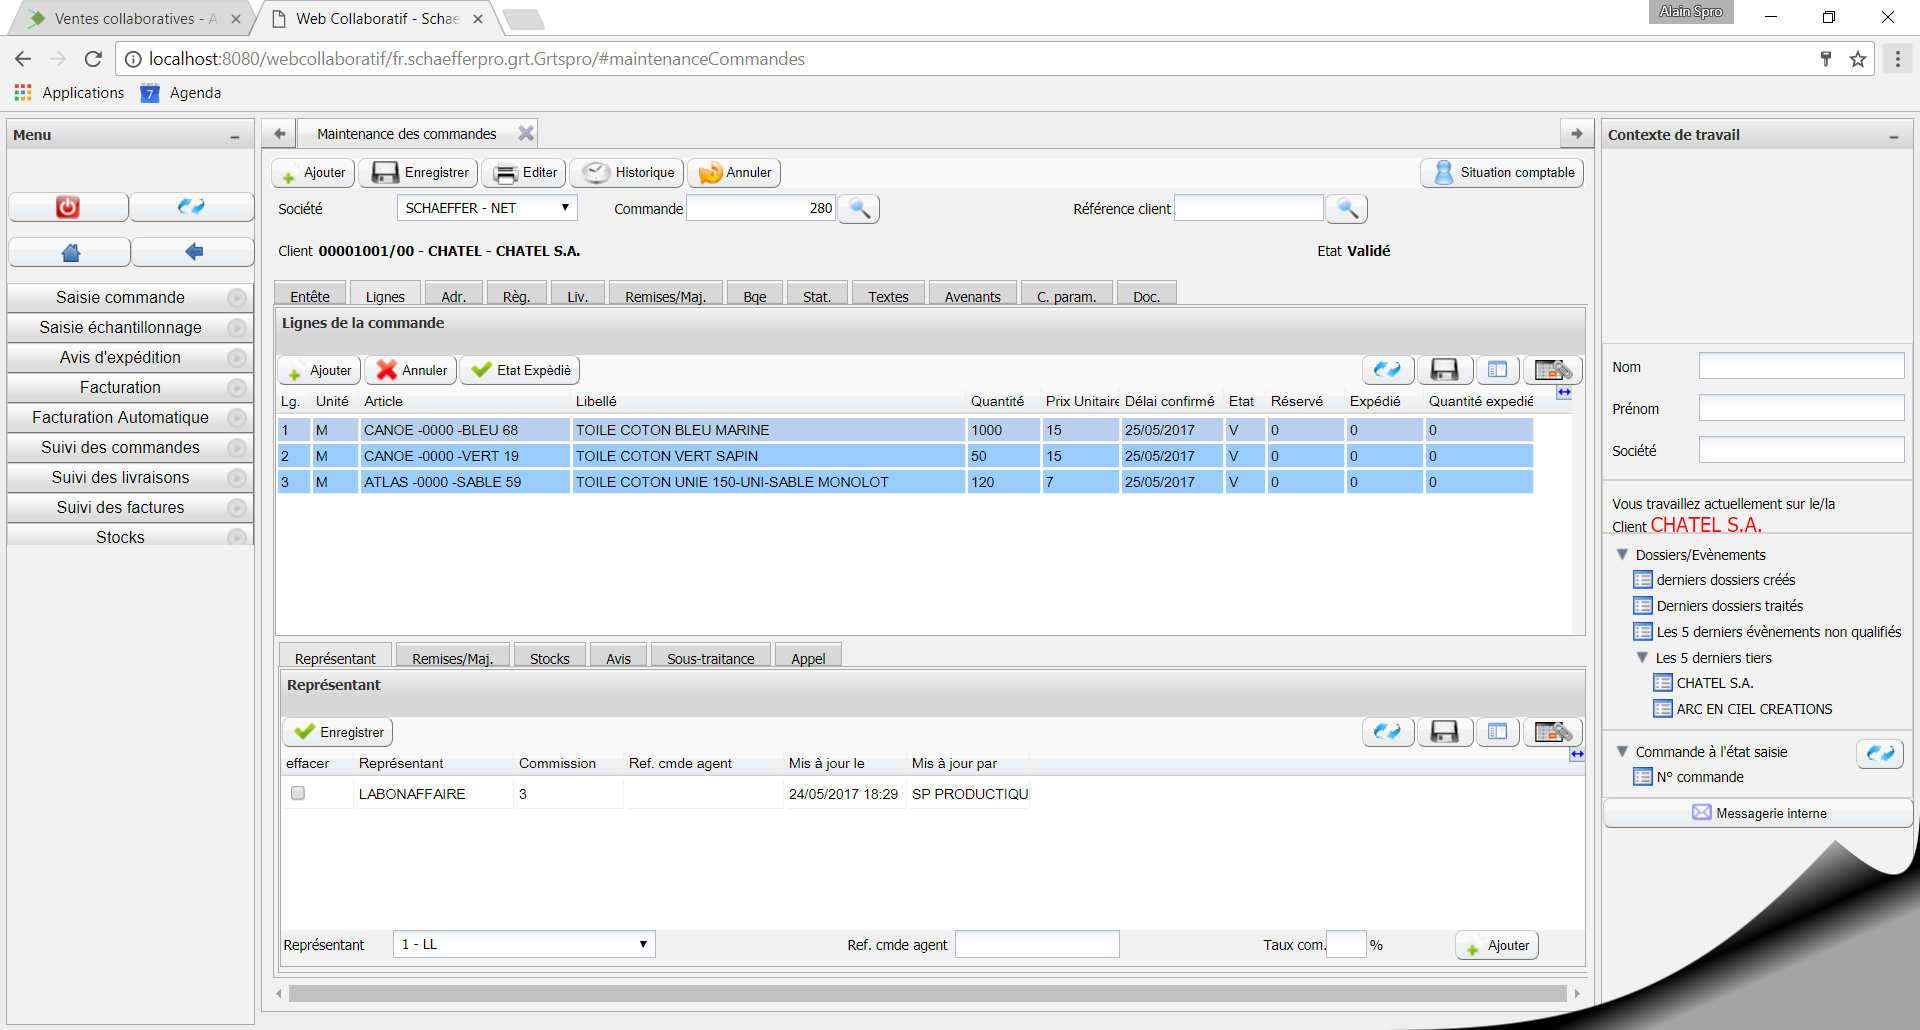Open the Société dropdown showing SCHAEFFER - NET
Viewport: 1920px width, 1030px height.
point(486,207)
